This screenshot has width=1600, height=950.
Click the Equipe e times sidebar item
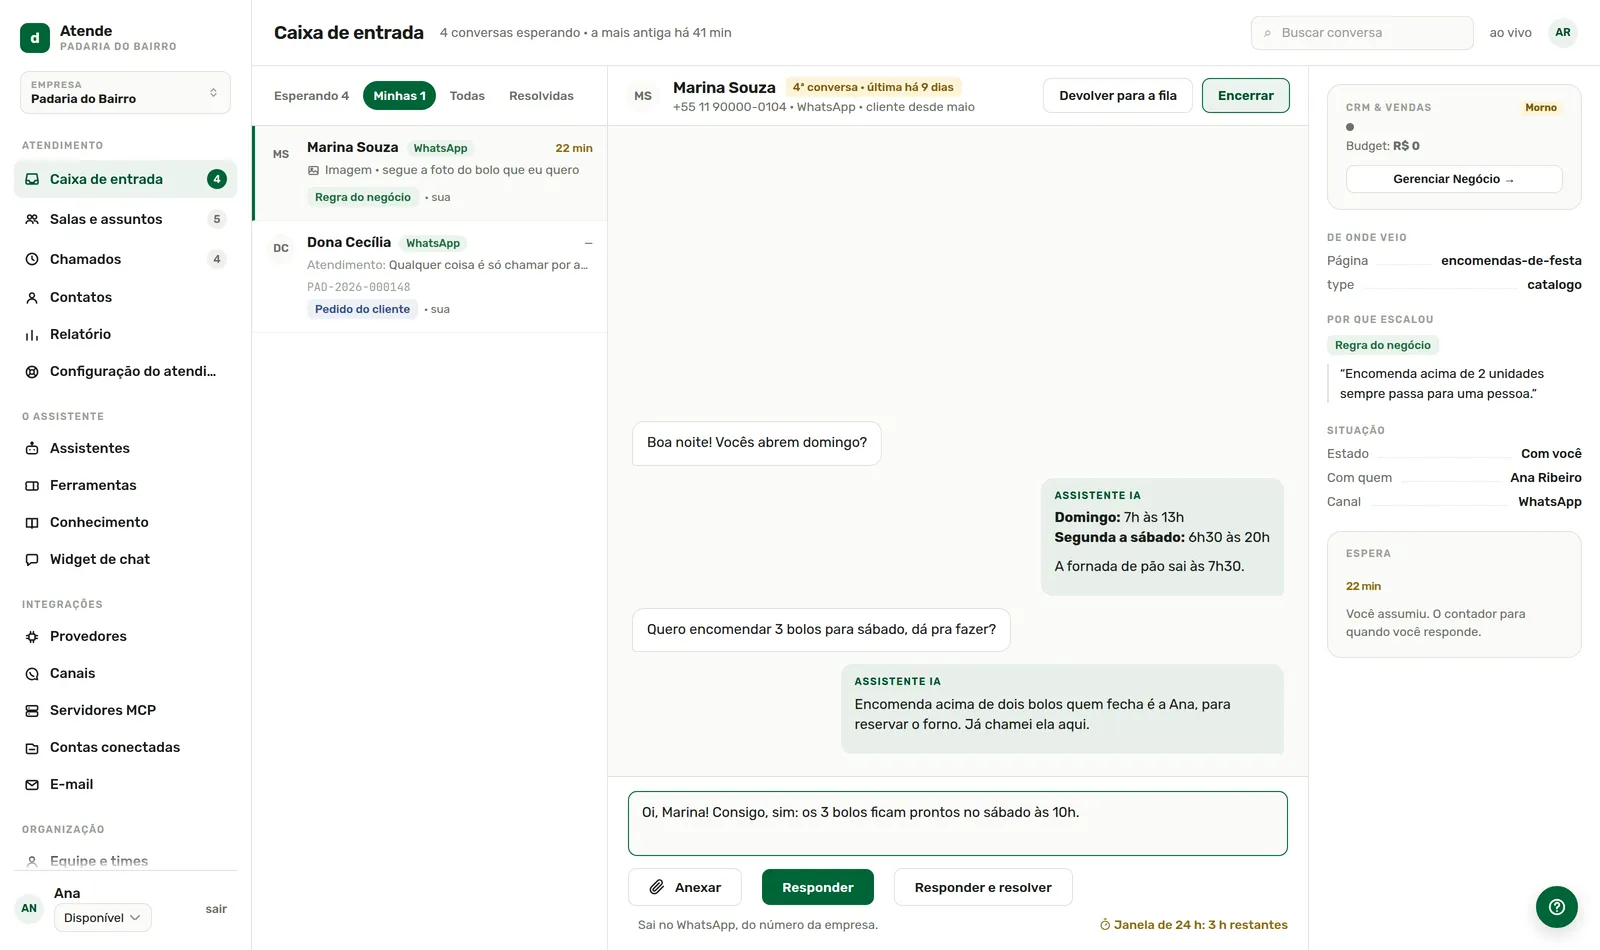[125, 861]
